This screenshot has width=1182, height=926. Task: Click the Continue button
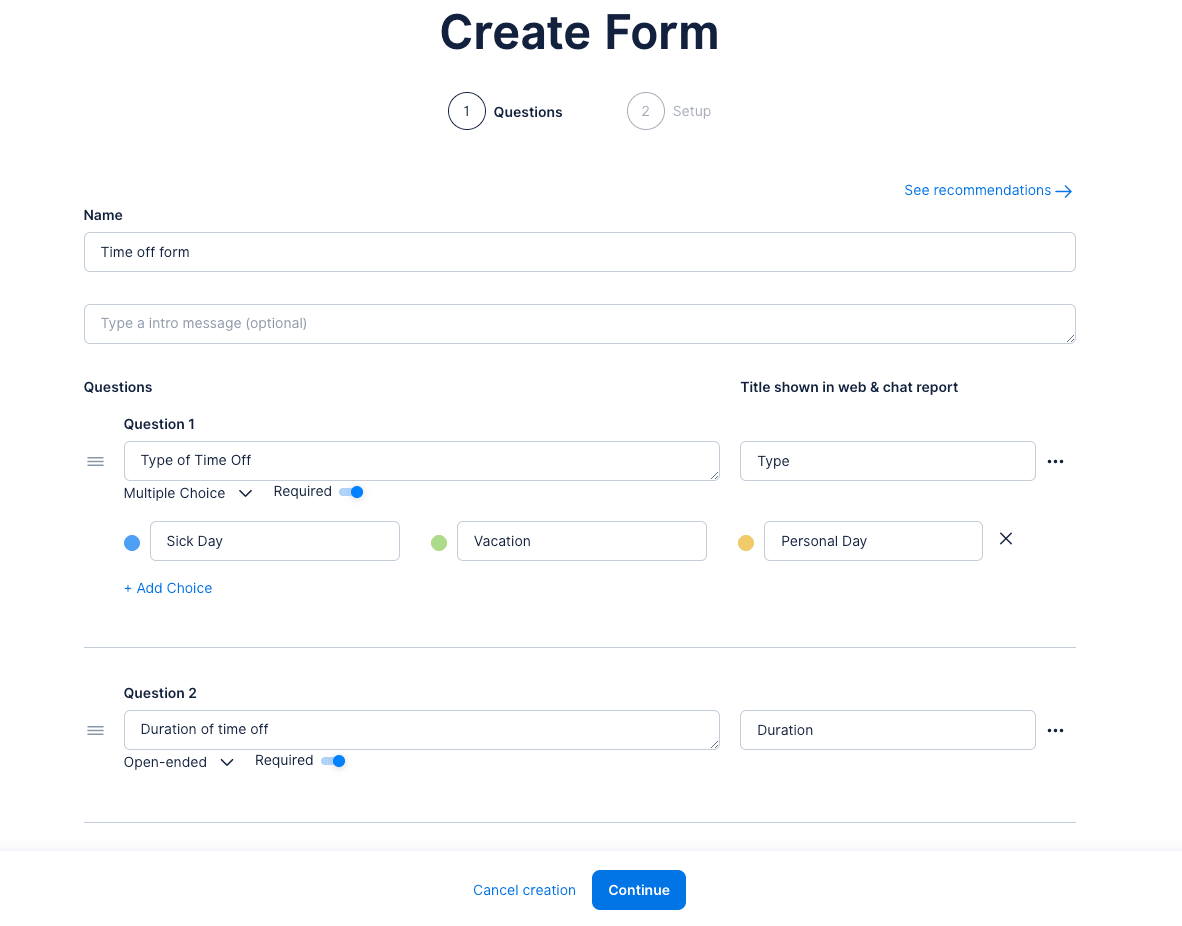coord(638,890)
